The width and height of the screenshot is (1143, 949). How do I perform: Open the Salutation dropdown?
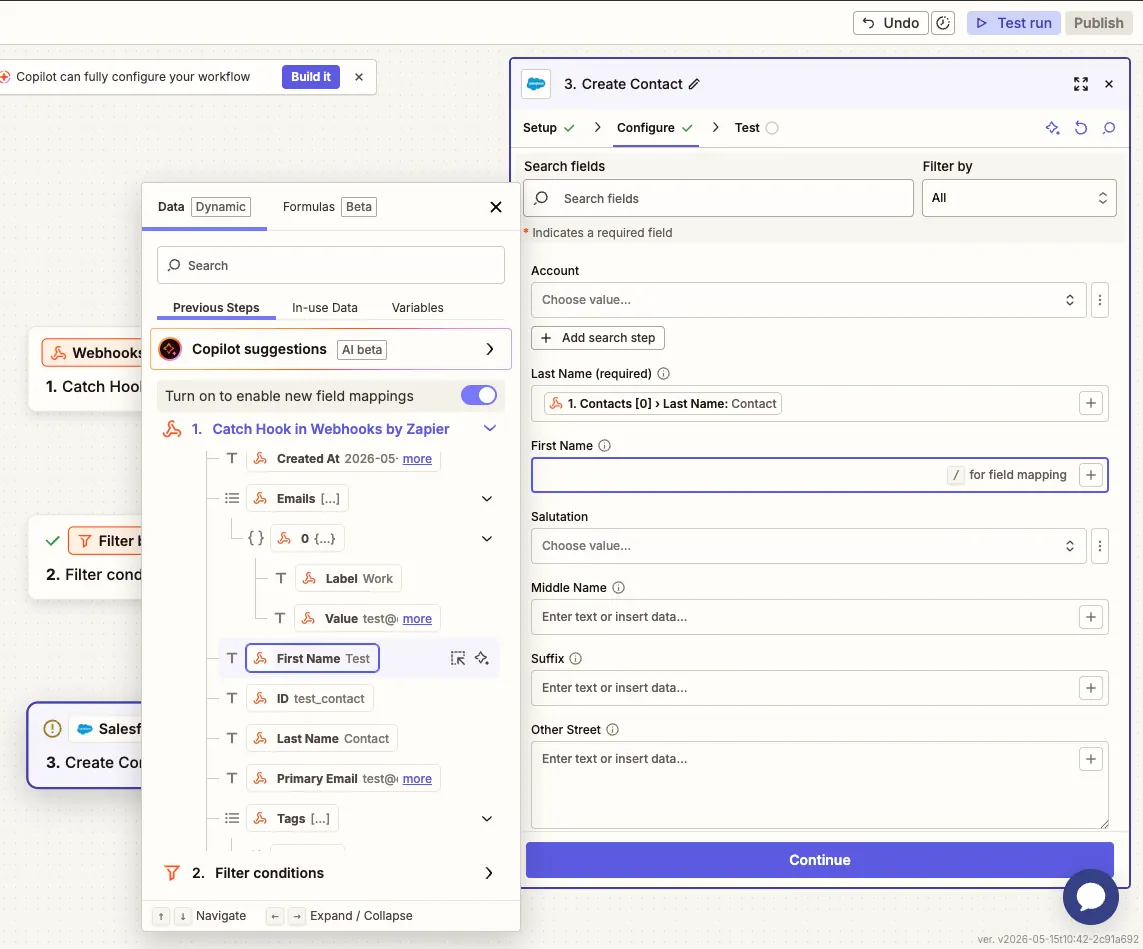click(808, 546)
